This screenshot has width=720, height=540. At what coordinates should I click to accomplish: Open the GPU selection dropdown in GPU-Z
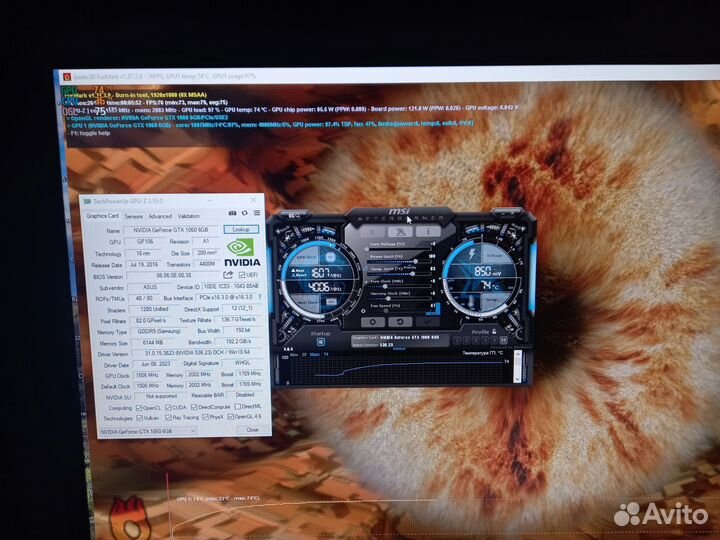coord(148,431)
